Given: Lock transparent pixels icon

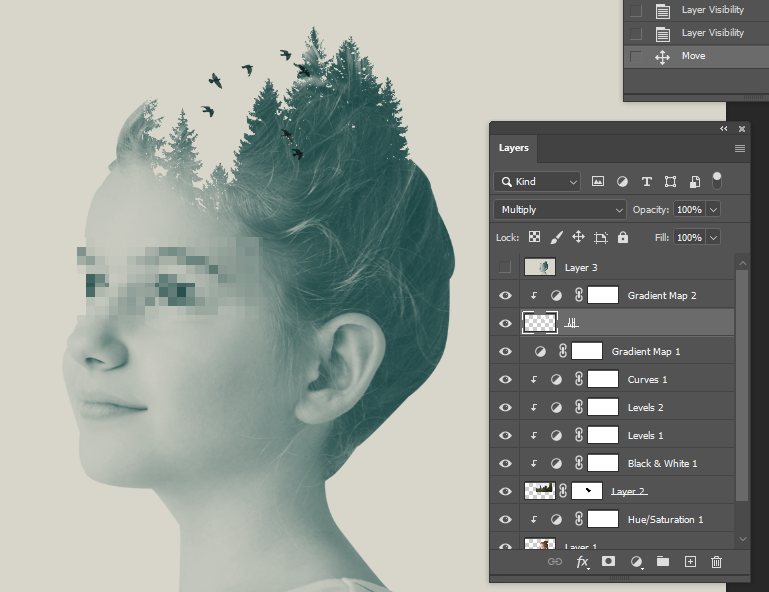Looking at the screenshot, I should pyautogui.click(x=534, y=237).
